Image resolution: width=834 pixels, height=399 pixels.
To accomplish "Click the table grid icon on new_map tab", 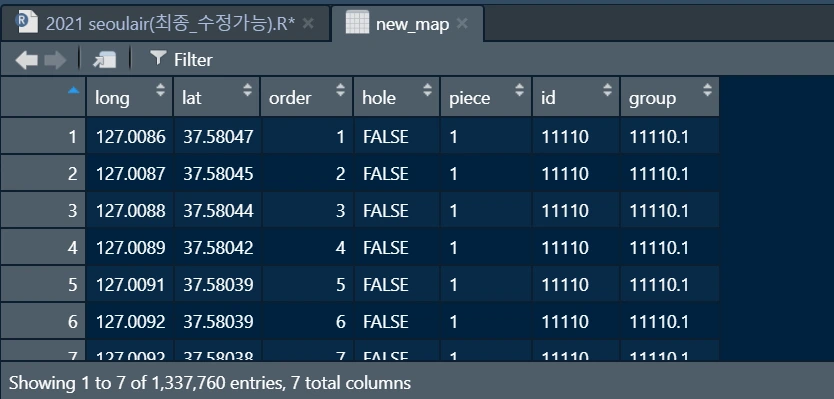I will [x=357, y=22].
